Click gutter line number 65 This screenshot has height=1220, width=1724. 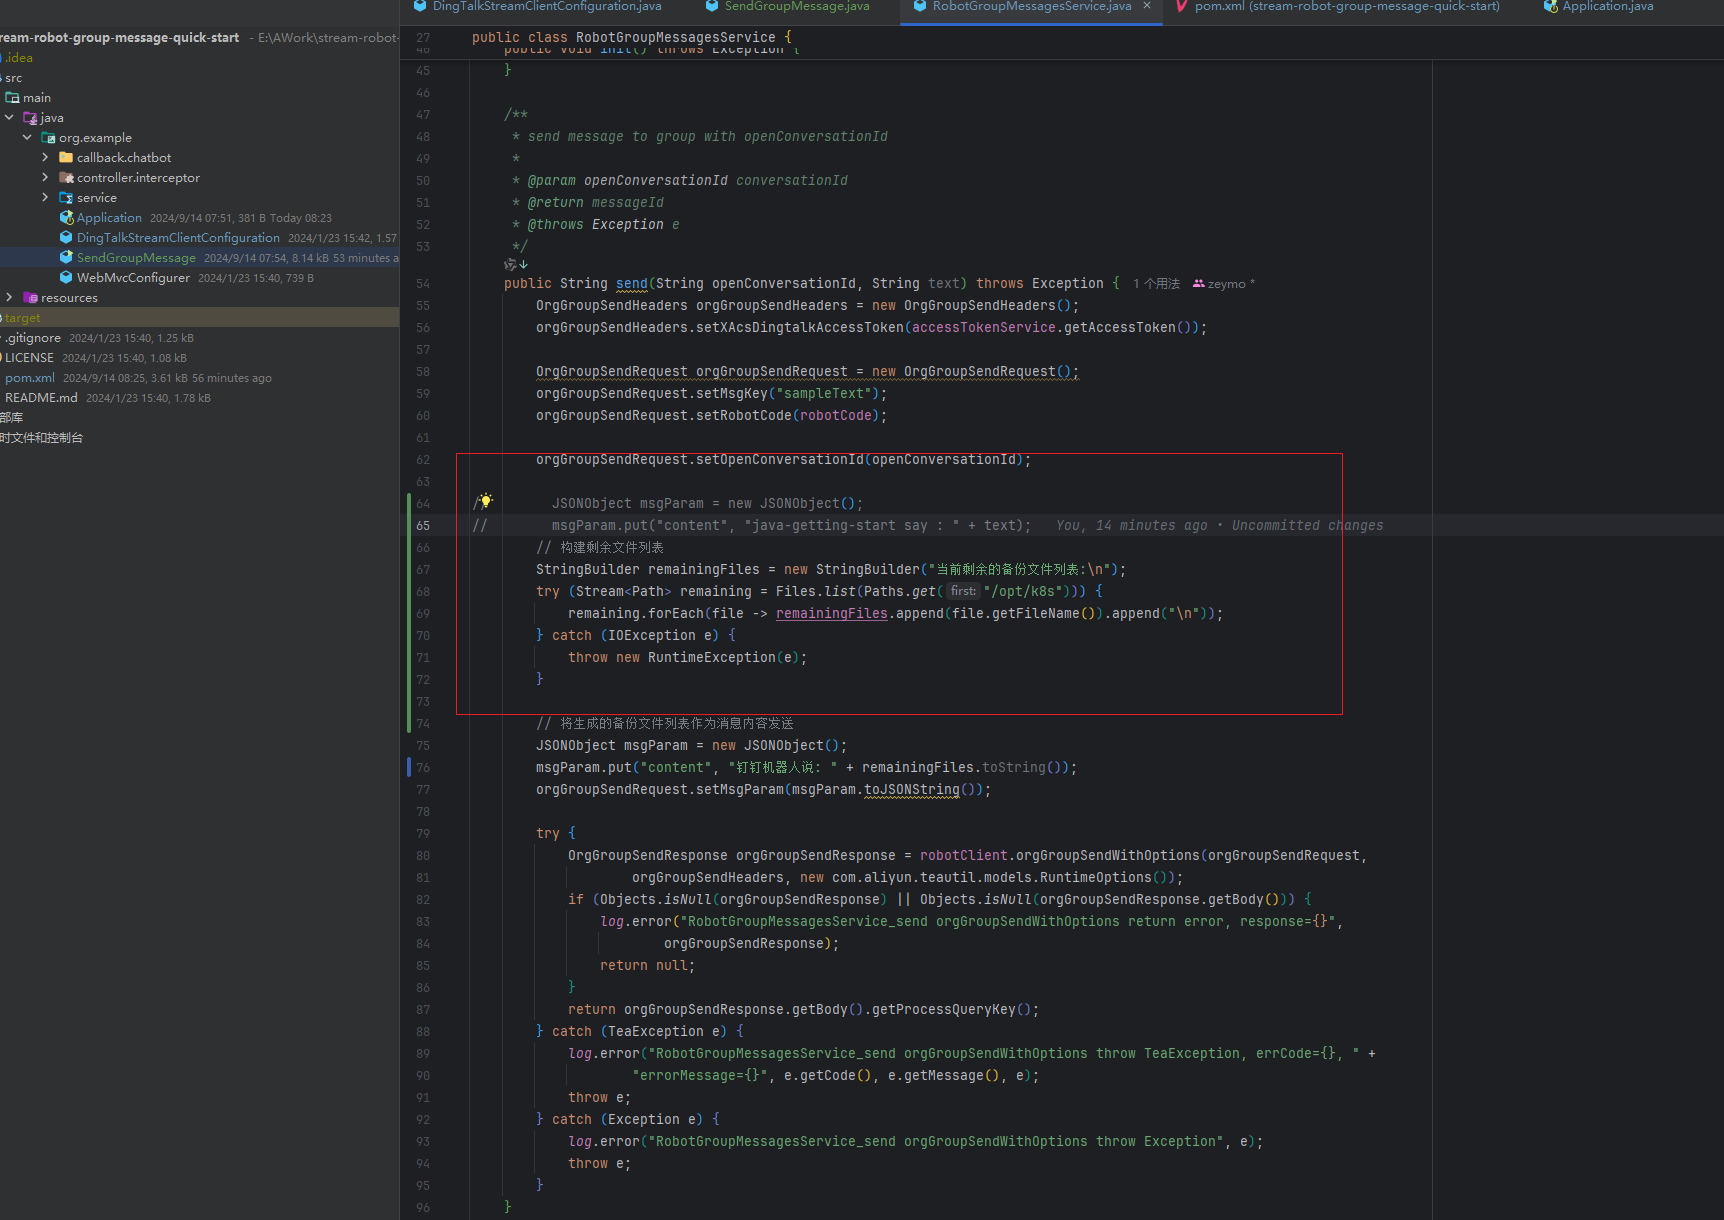click(x=423, y=526)
